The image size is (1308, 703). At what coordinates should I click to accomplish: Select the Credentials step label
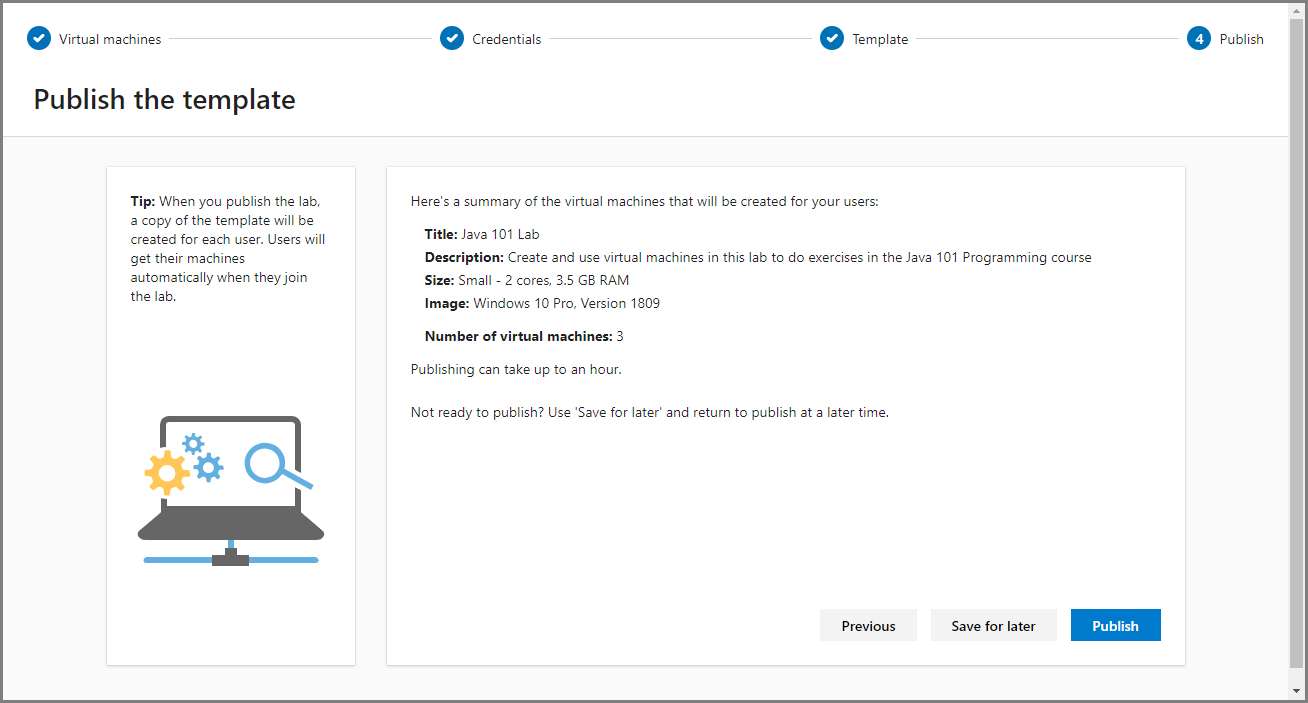point(507,39)
